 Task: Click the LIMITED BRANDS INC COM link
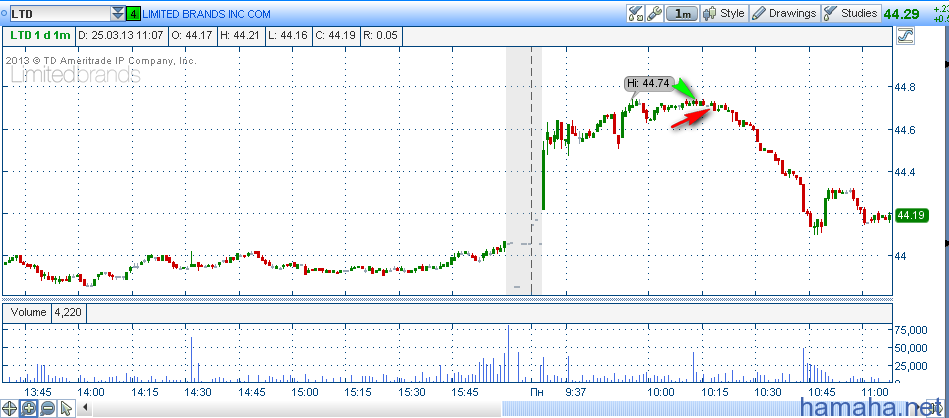[x=206, y=14]
